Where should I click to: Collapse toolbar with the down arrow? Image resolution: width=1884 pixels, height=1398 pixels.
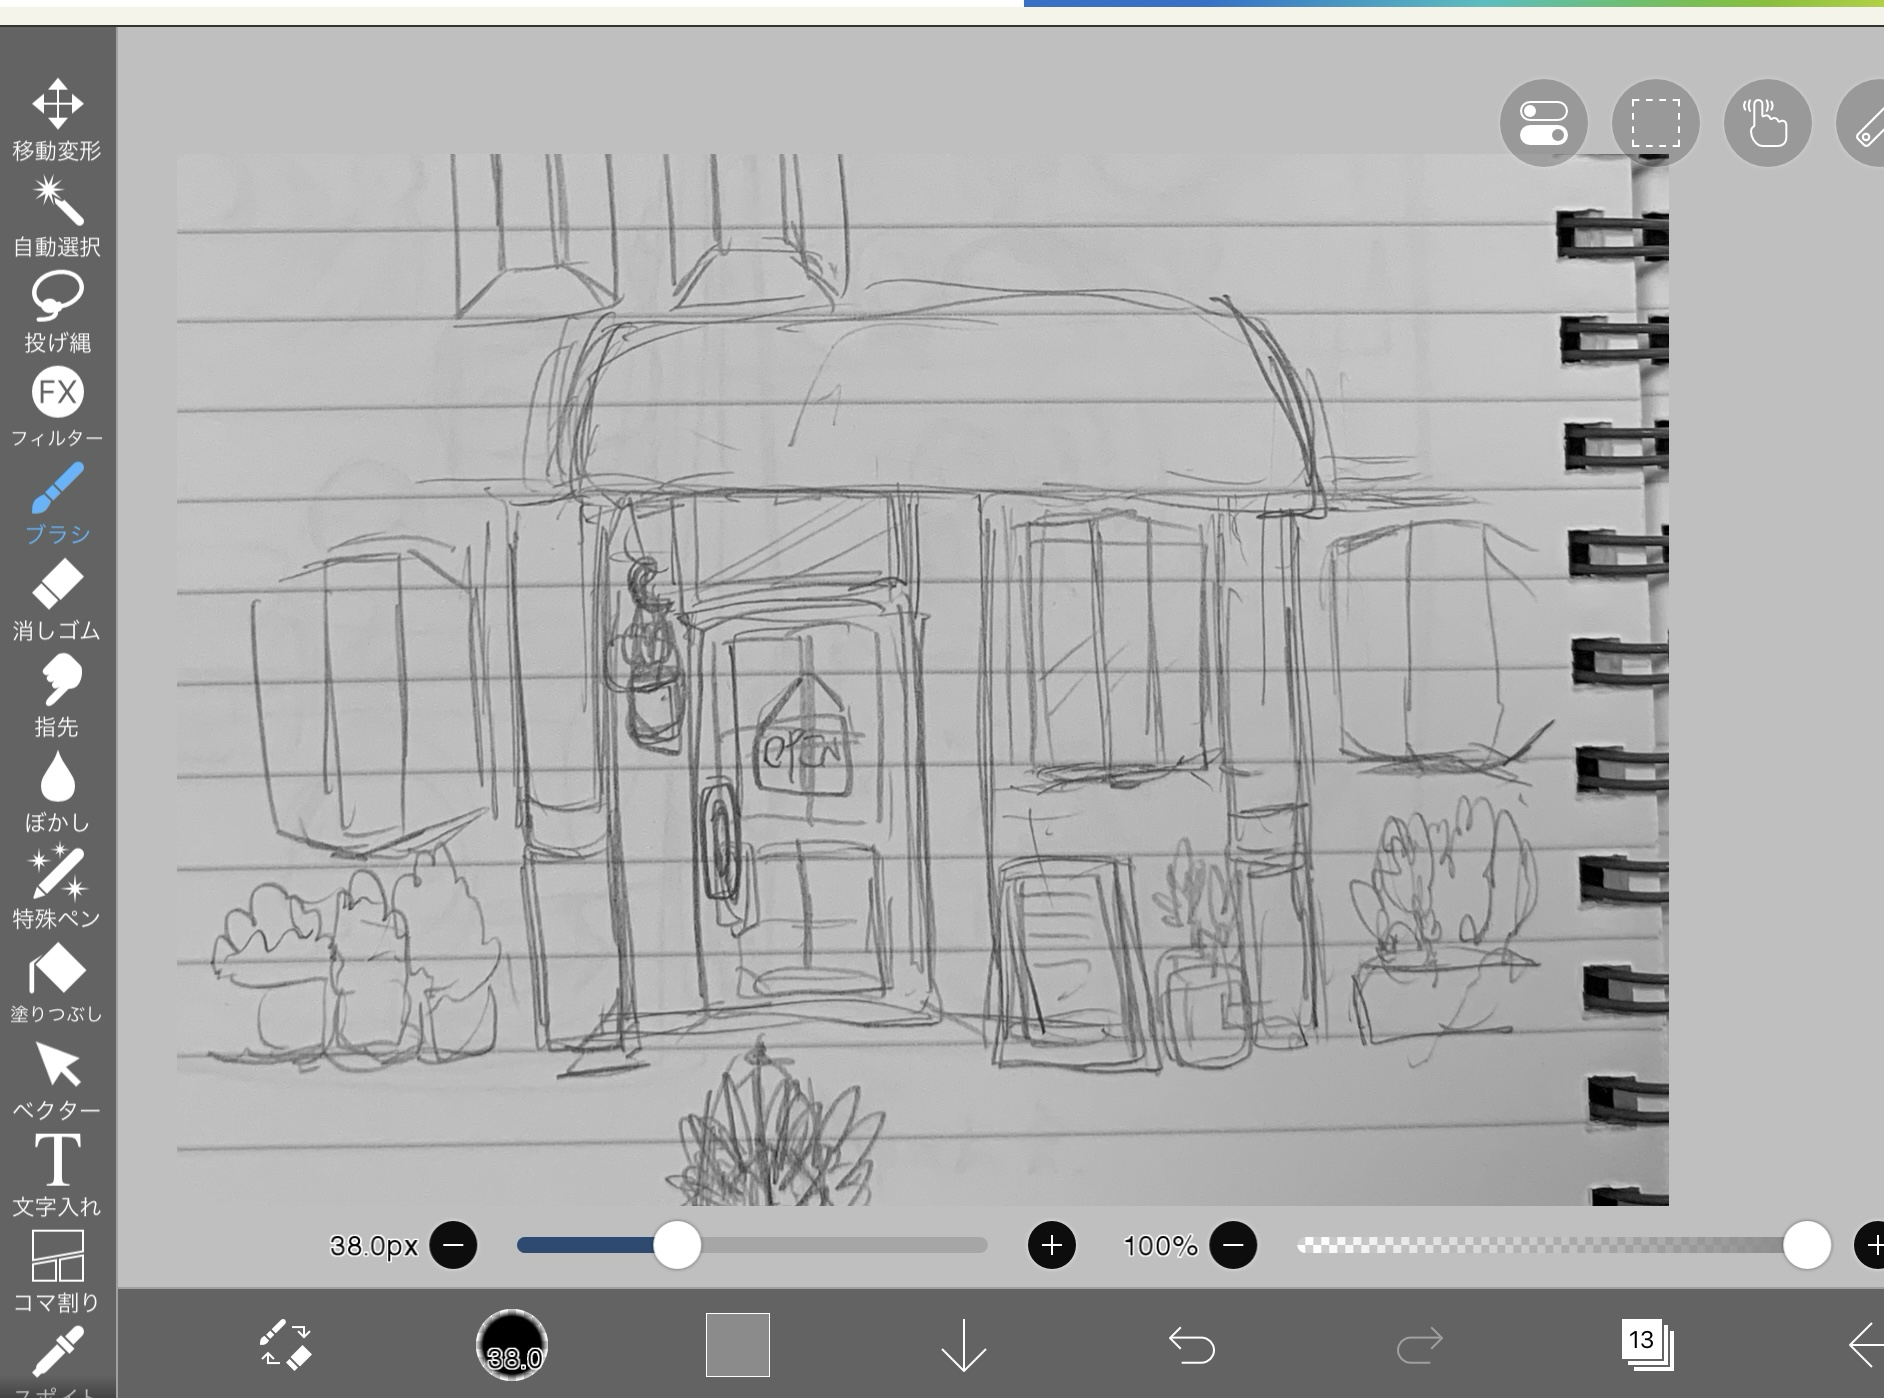[964, 1345]
